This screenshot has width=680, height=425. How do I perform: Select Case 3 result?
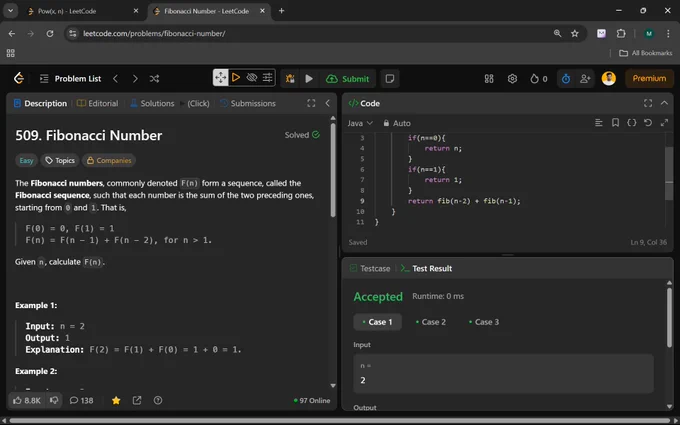click(x=484, y=322)
